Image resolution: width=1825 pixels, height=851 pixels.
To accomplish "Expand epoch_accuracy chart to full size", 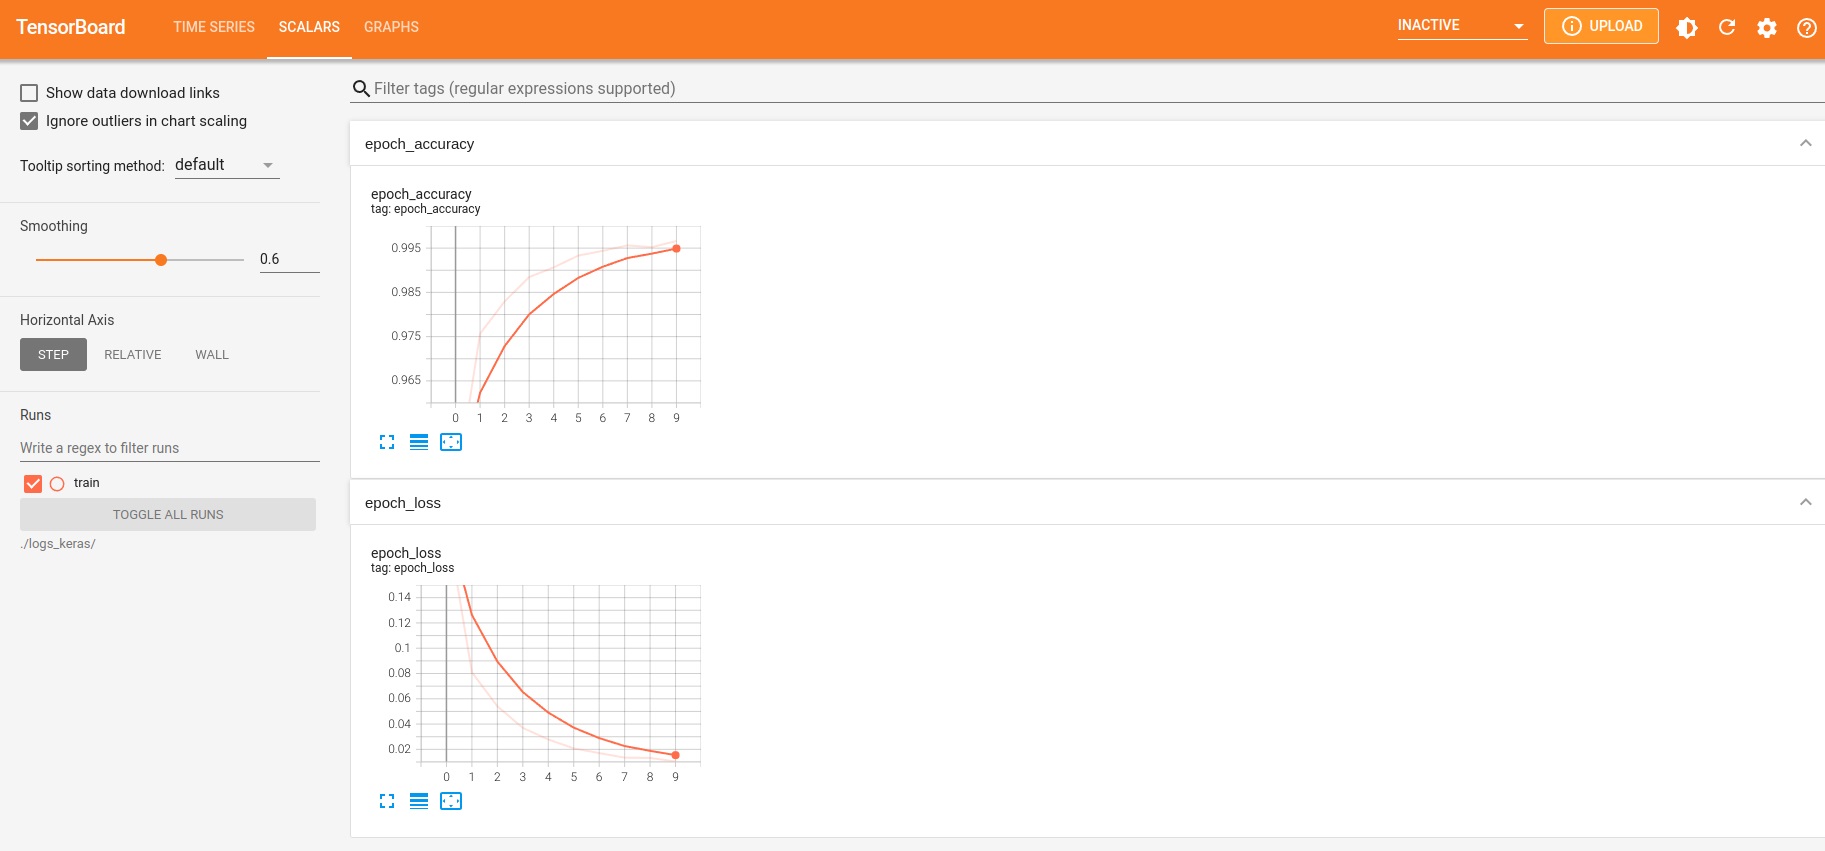I will [387, 442].
